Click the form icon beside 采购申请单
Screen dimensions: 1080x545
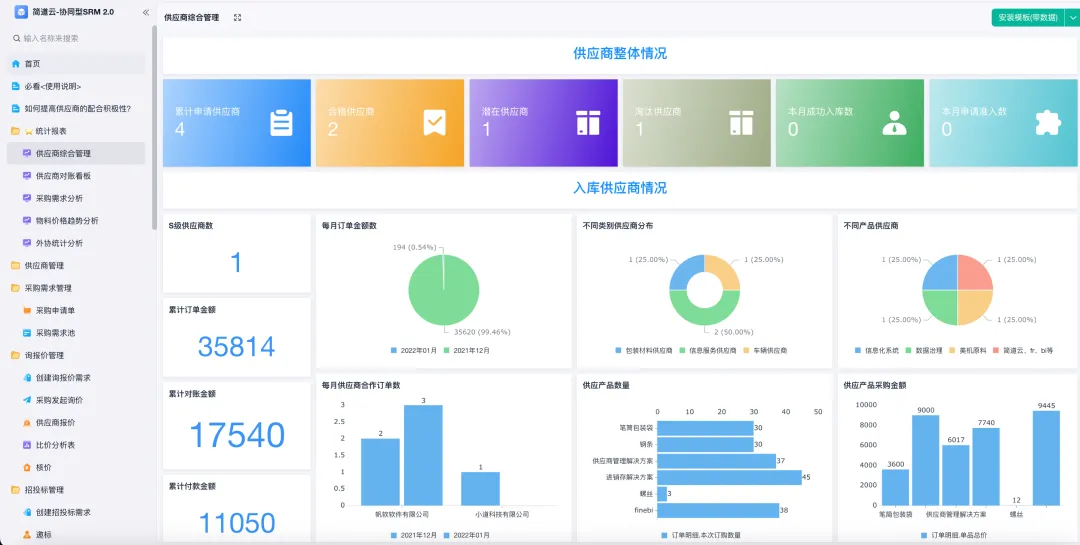tap(27, 310)
